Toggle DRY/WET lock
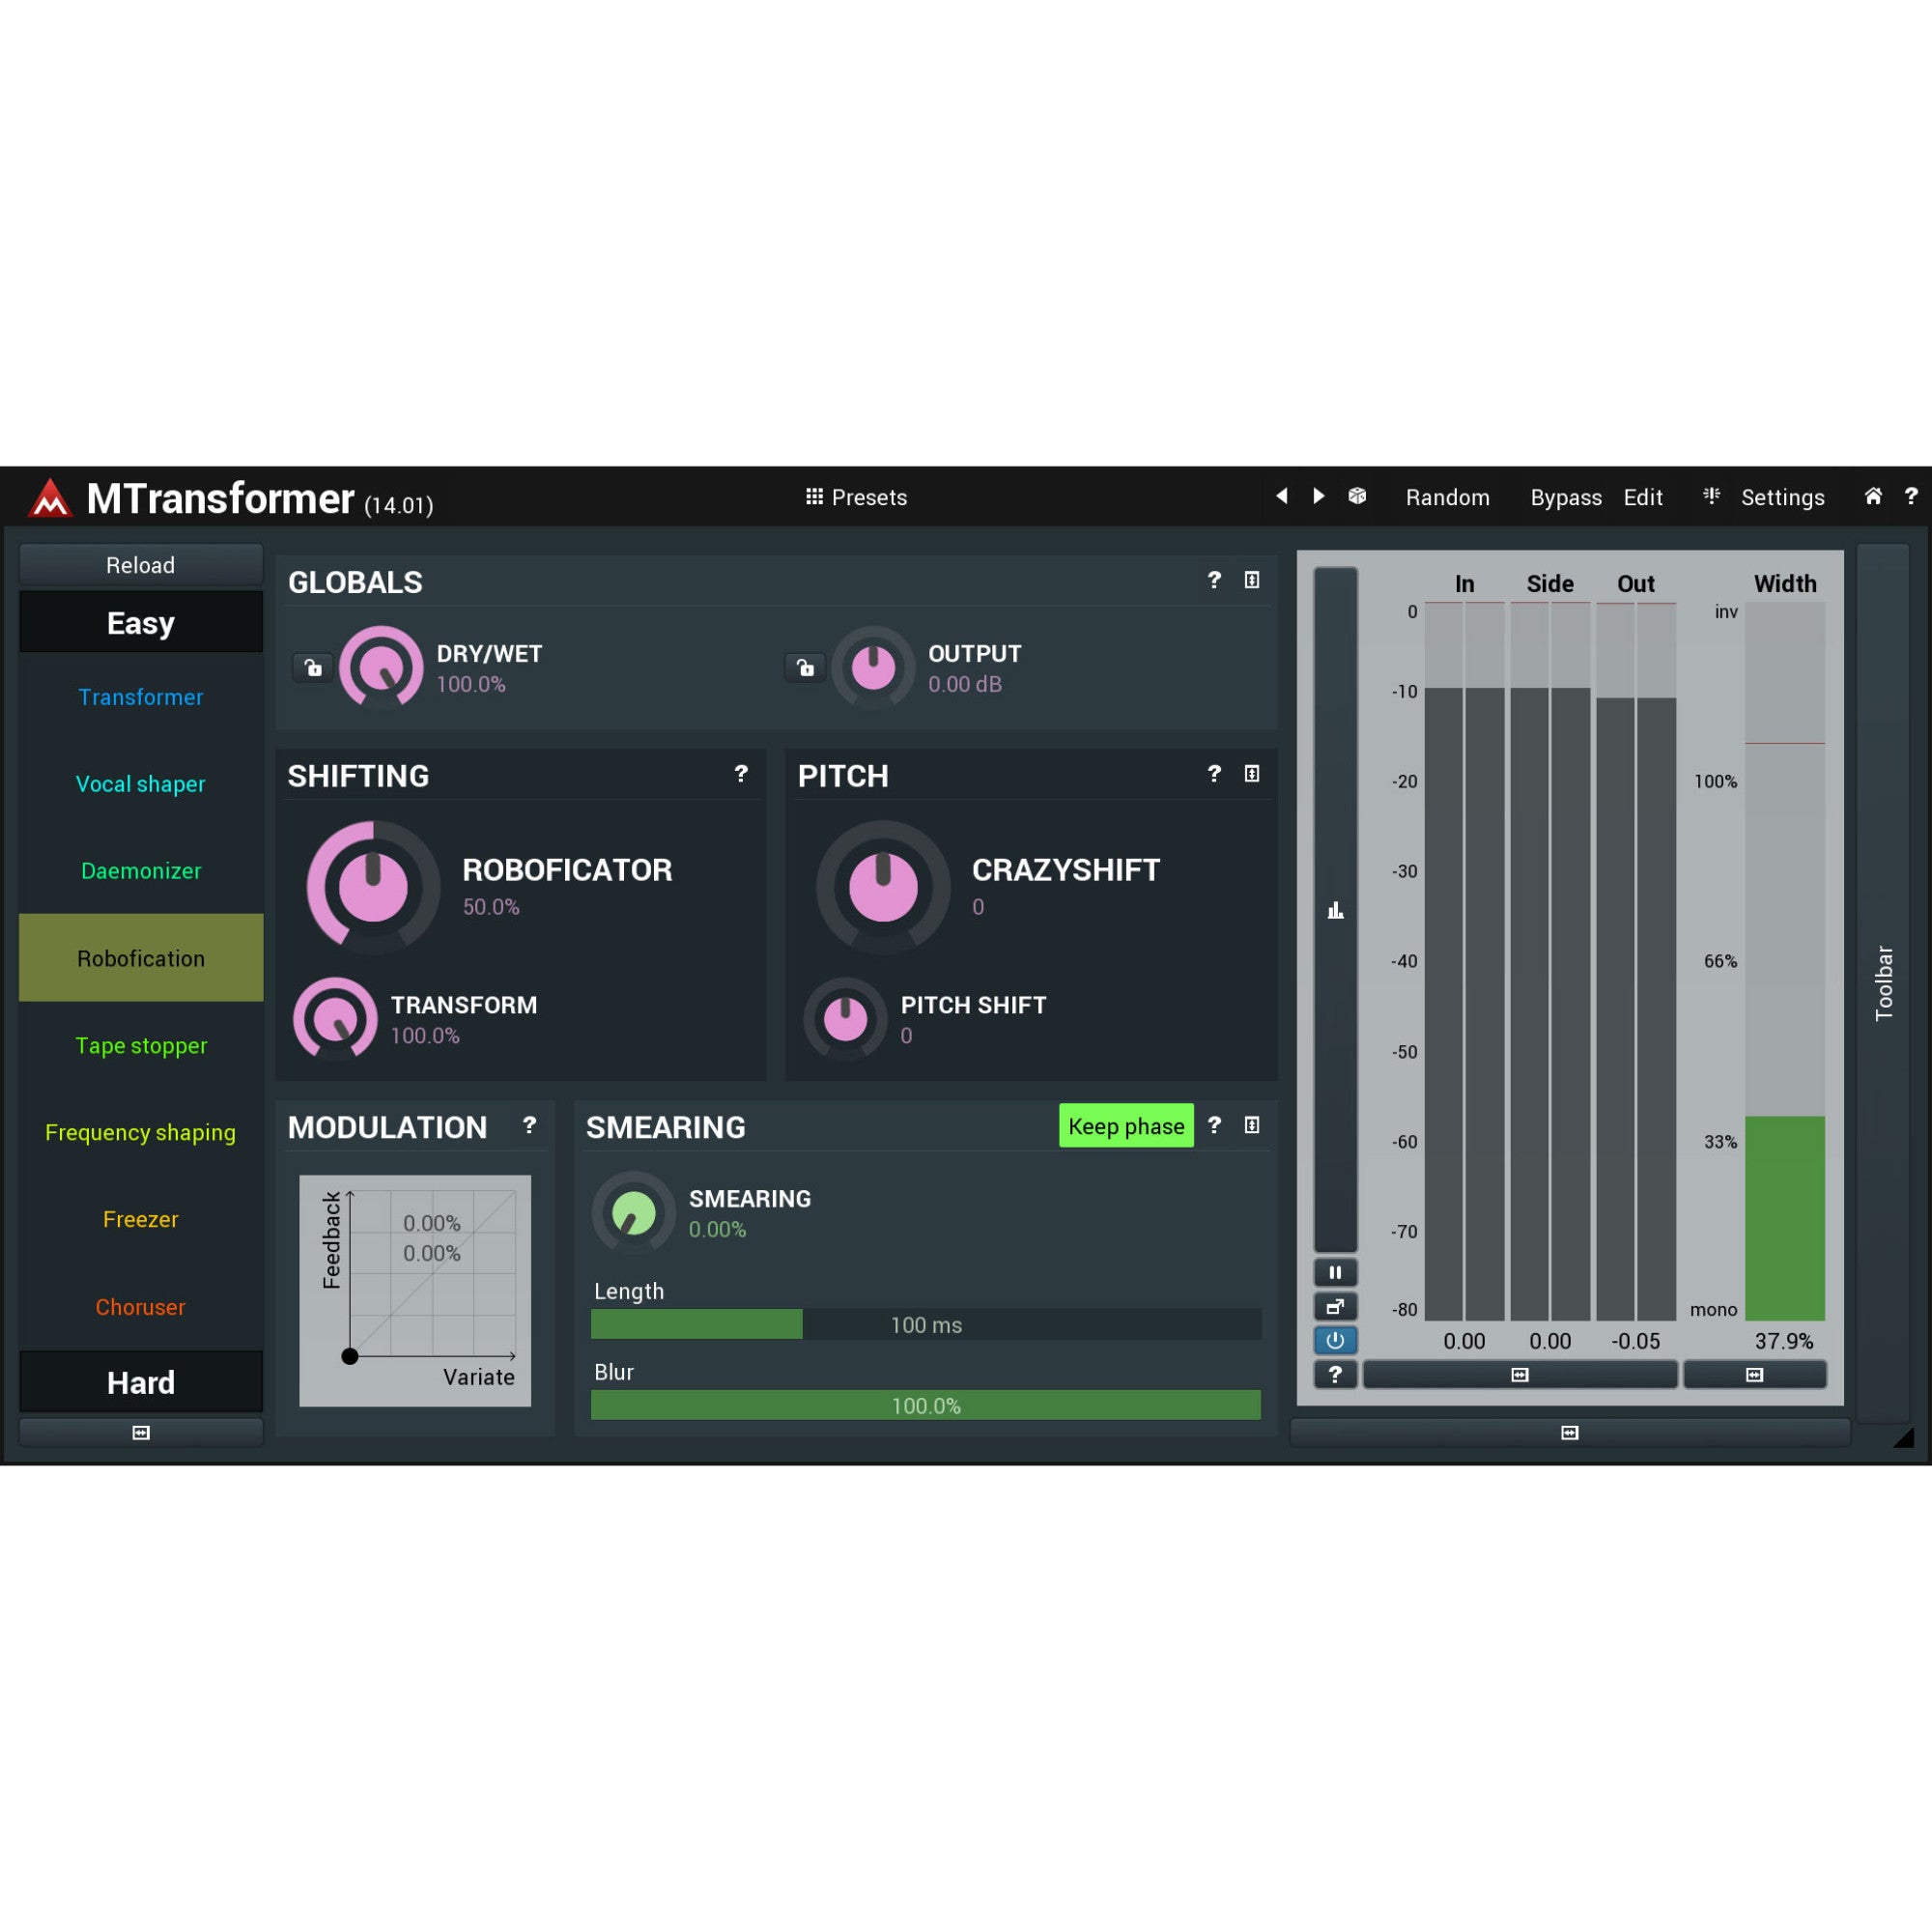Viewport: 1932px width, 1932px height. click(x=313, y=667)
